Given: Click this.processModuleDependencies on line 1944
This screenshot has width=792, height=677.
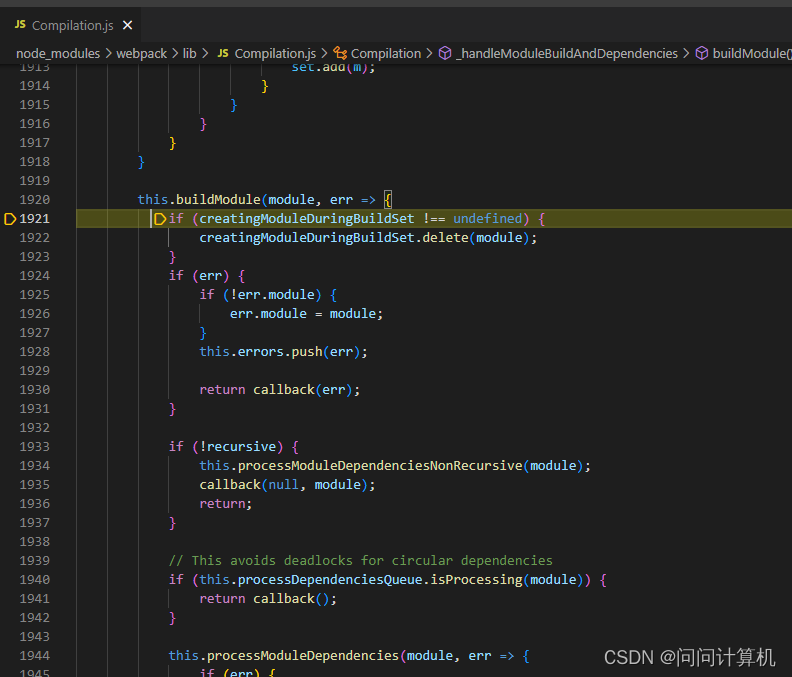Looking at the screenshot, I should click(x=283, y=656).
